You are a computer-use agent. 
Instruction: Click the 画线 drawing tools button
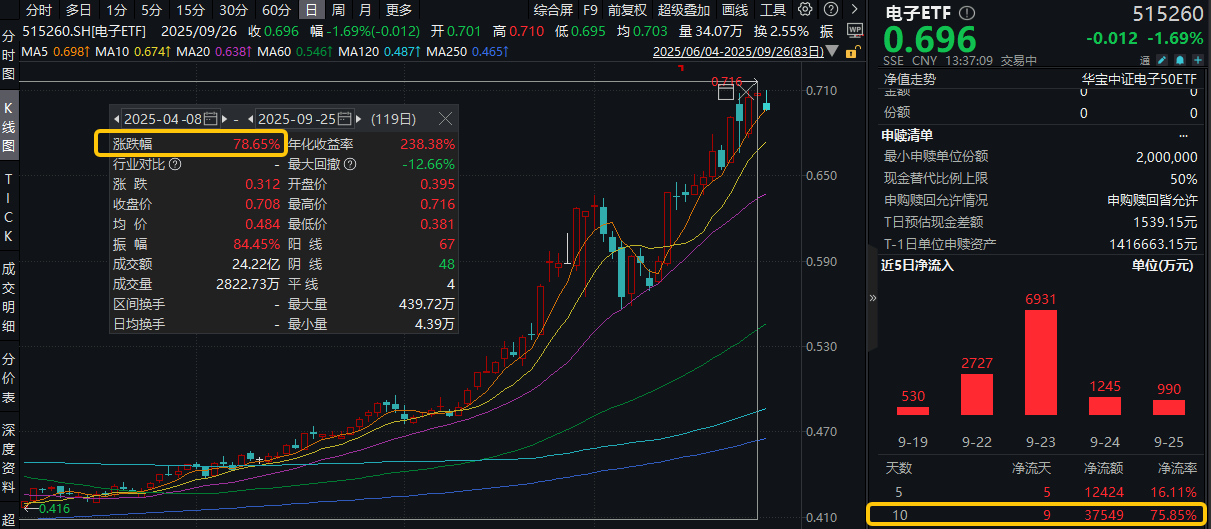pos(735,10)
